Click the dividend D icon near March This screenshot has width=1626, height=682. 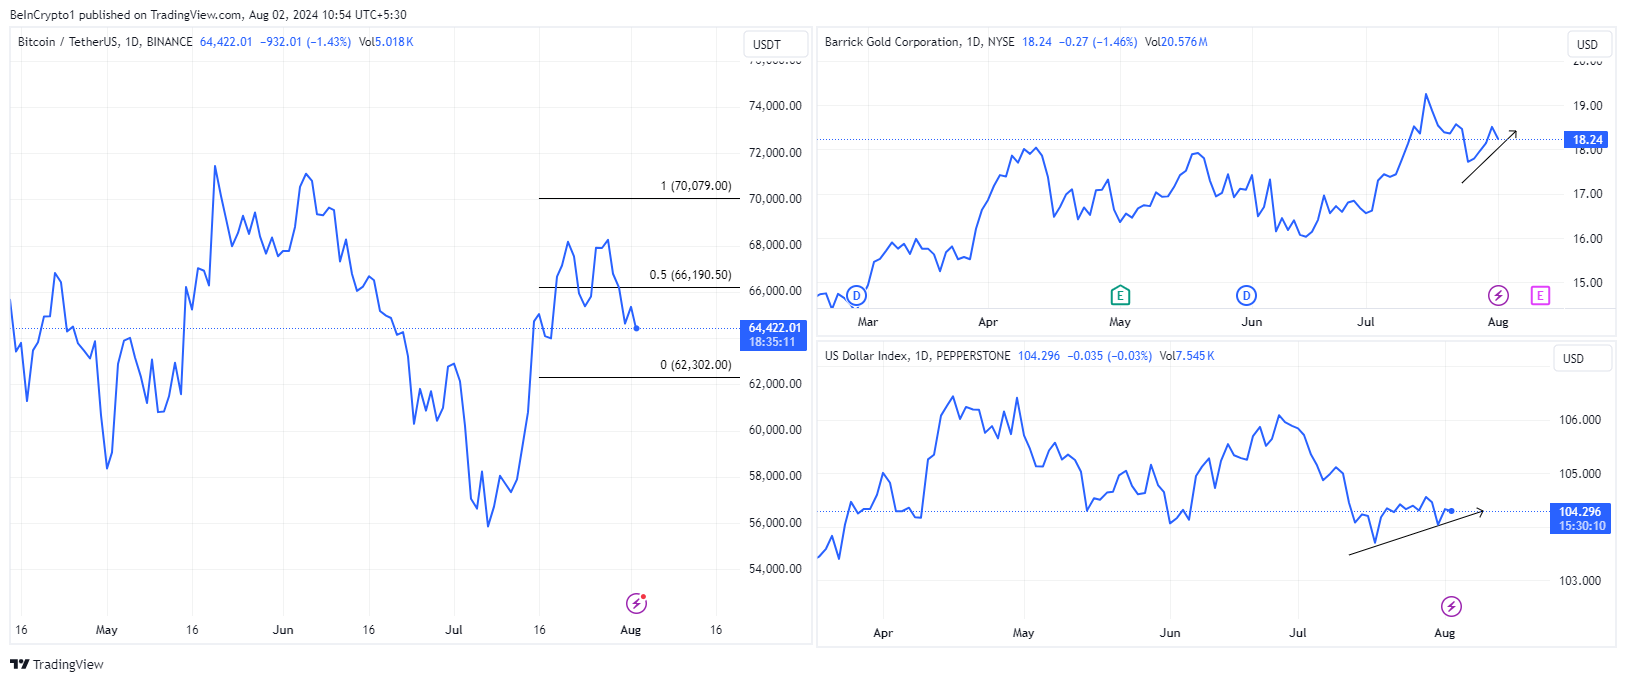pos(856,295)
